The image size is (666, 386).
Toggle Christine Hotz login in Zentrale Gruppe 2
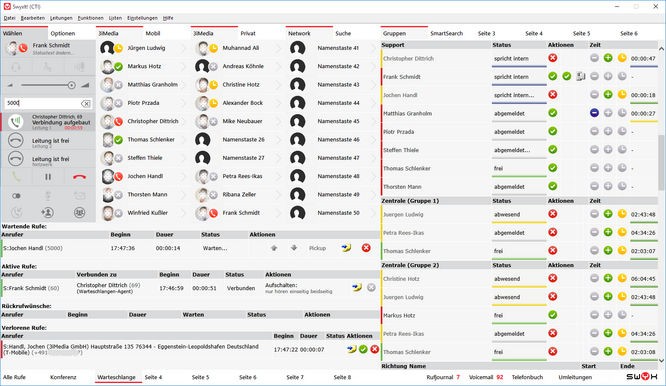(x=553, y=278)
